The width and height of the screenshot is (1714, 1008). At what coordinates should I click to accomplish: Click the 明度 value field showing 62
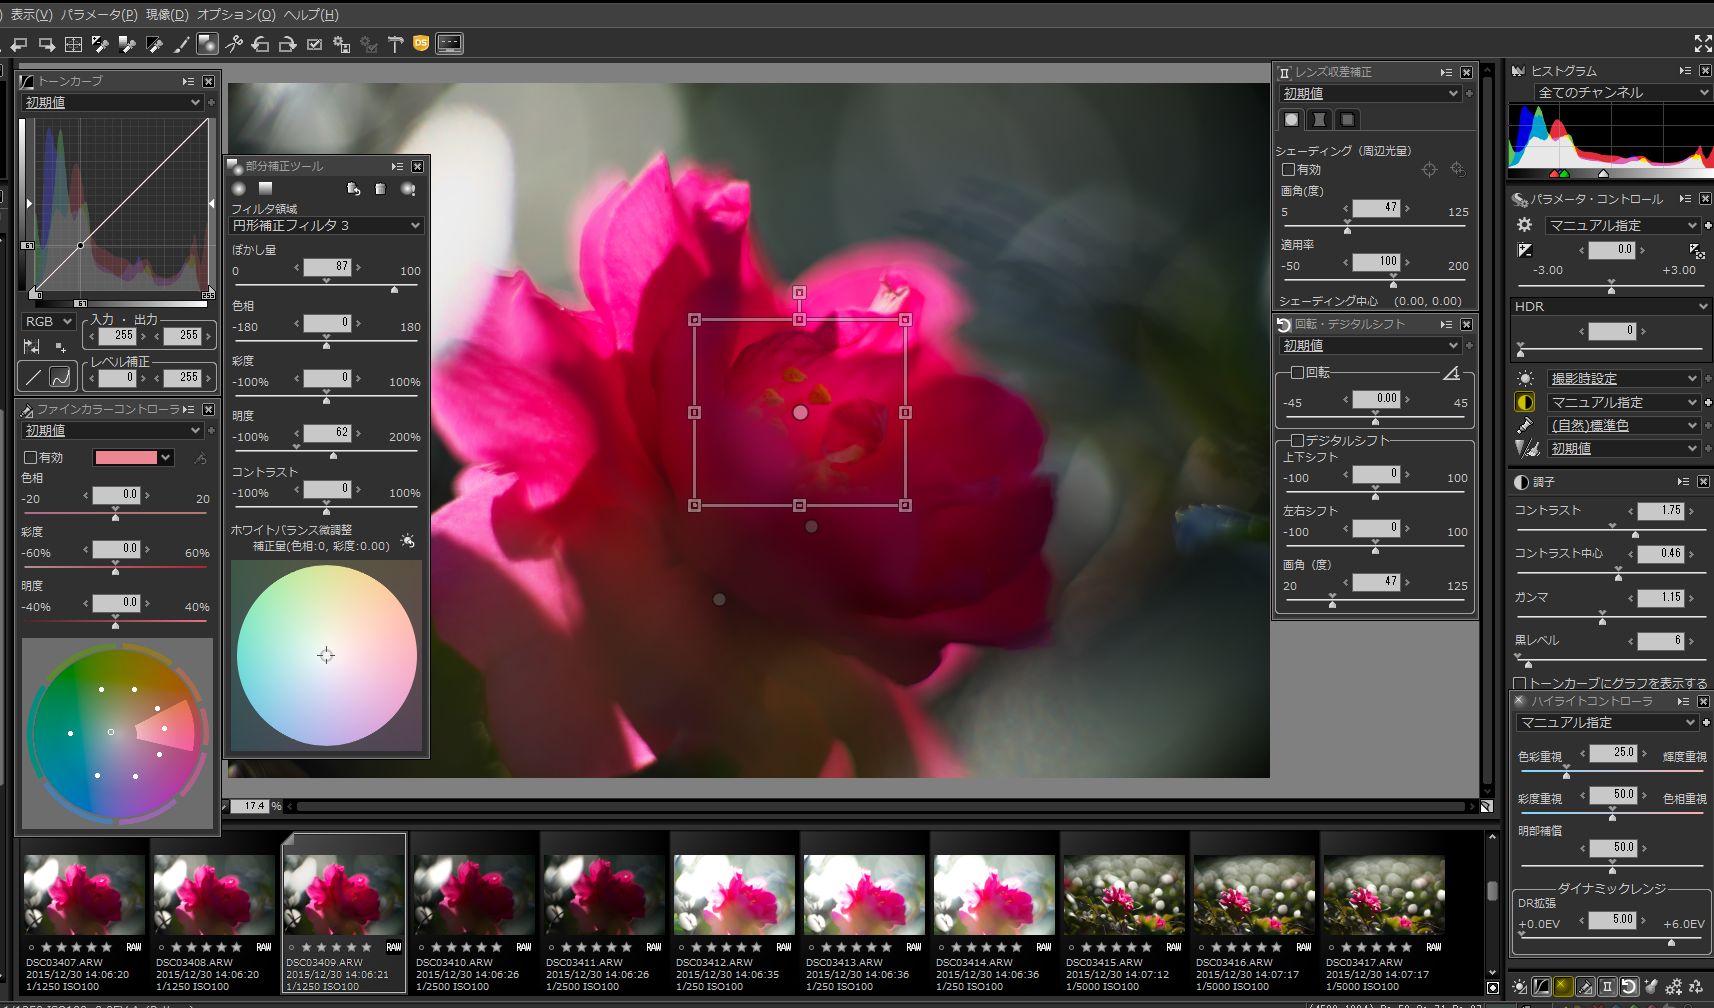pyautogui.click(x=328, y=433)
